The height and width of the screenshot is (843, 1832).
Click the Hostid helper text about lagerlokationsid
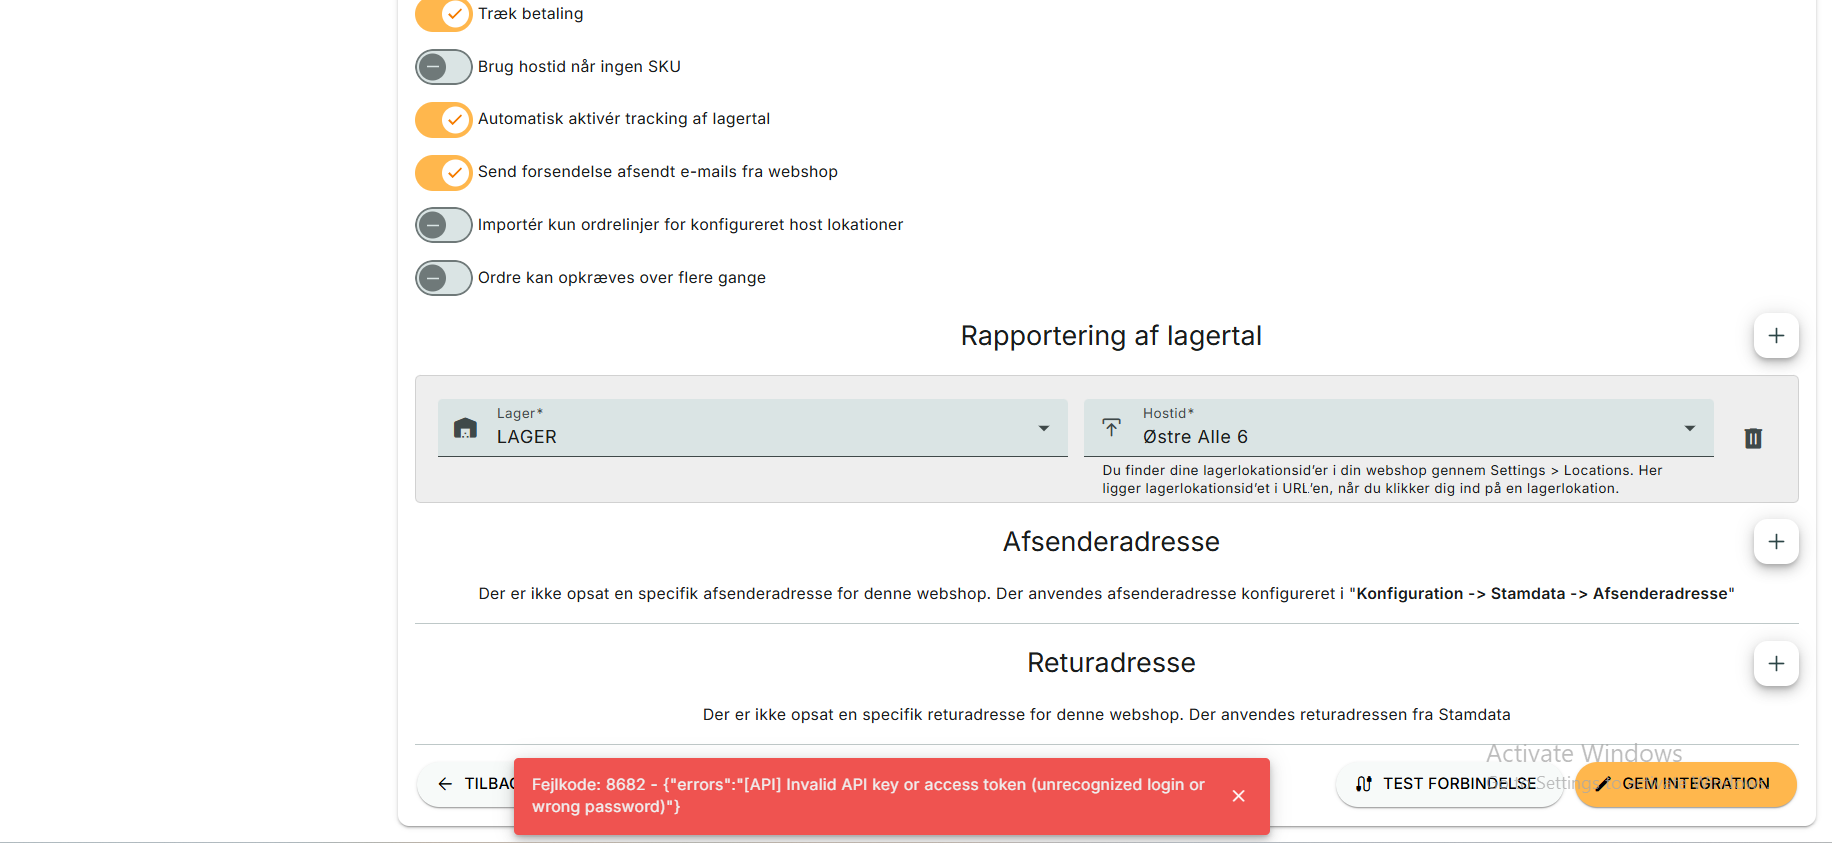(x=1382, y=479)
